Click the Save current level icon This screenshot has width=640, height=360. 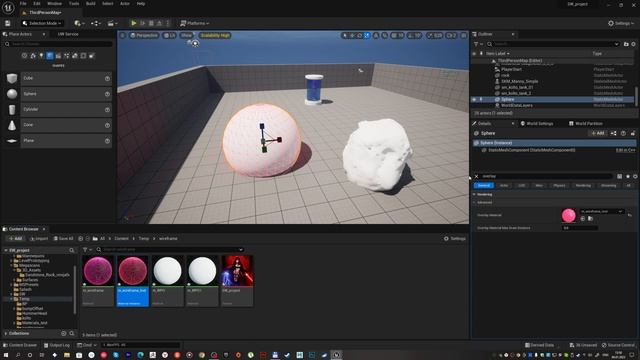8,23
